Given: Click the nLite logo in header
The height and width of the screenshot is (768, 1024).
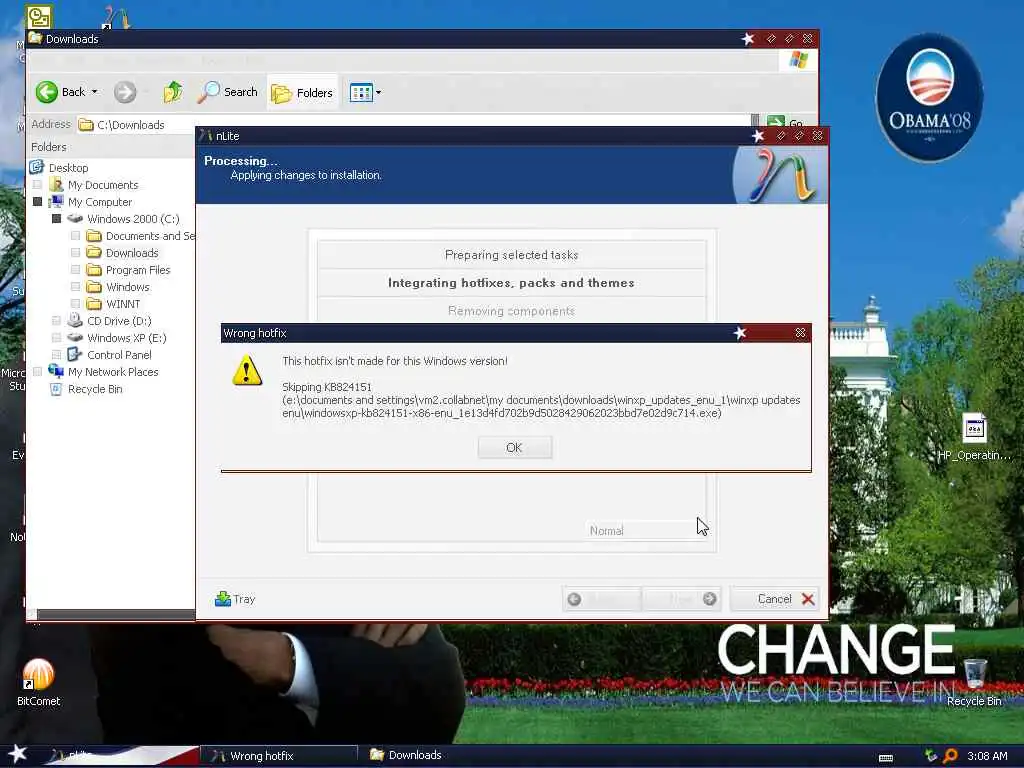Looking at the screenshot, I should [780, 175].
